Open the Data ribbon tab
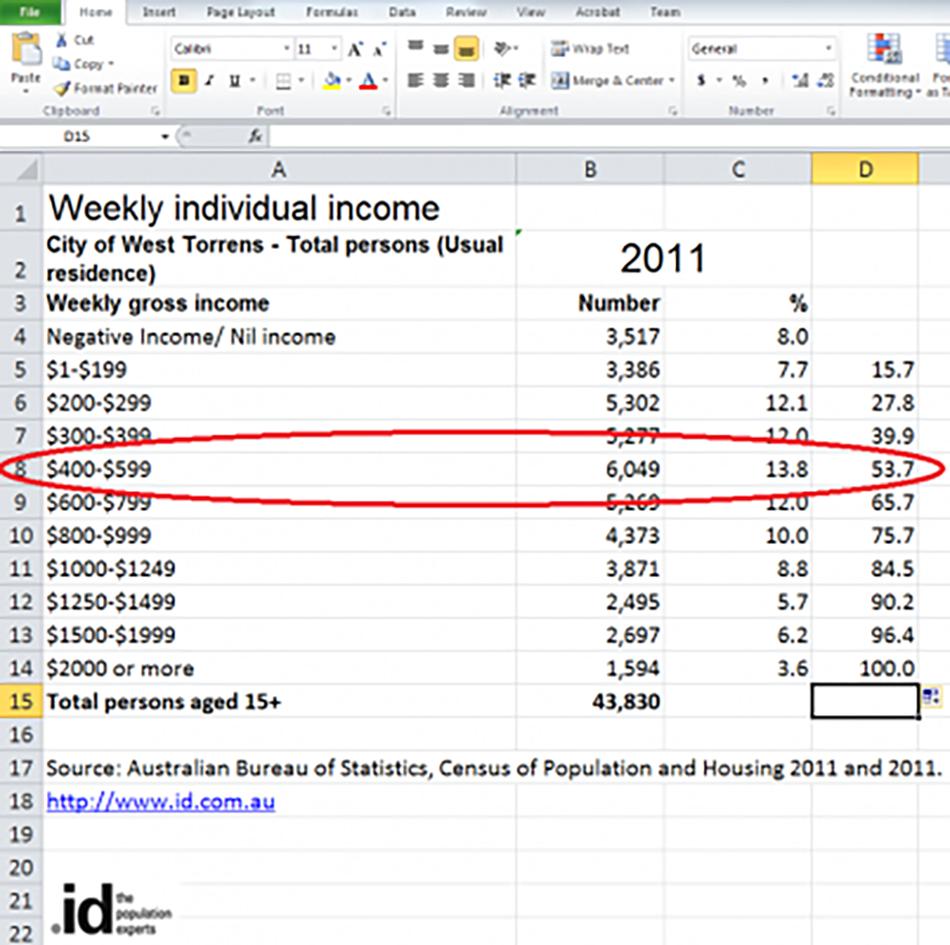 (402, 12)
